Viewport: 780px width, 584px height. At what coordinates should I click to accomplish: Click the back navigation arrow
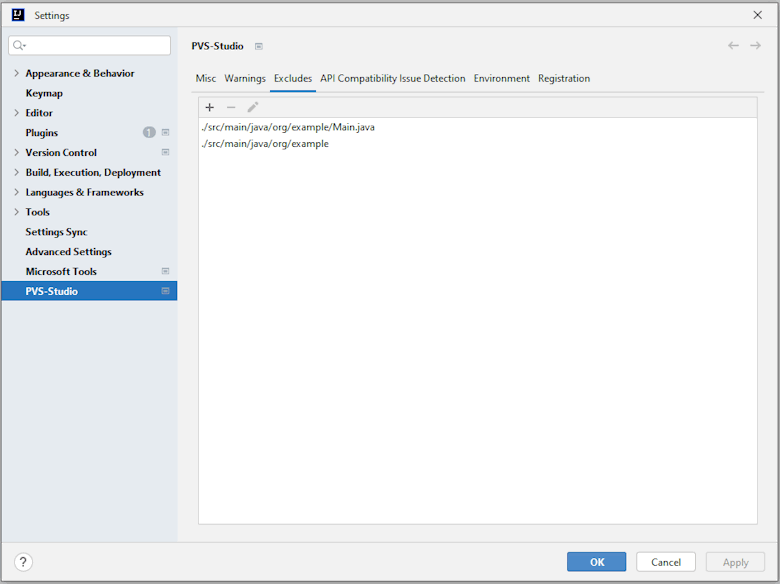[733, 46]
